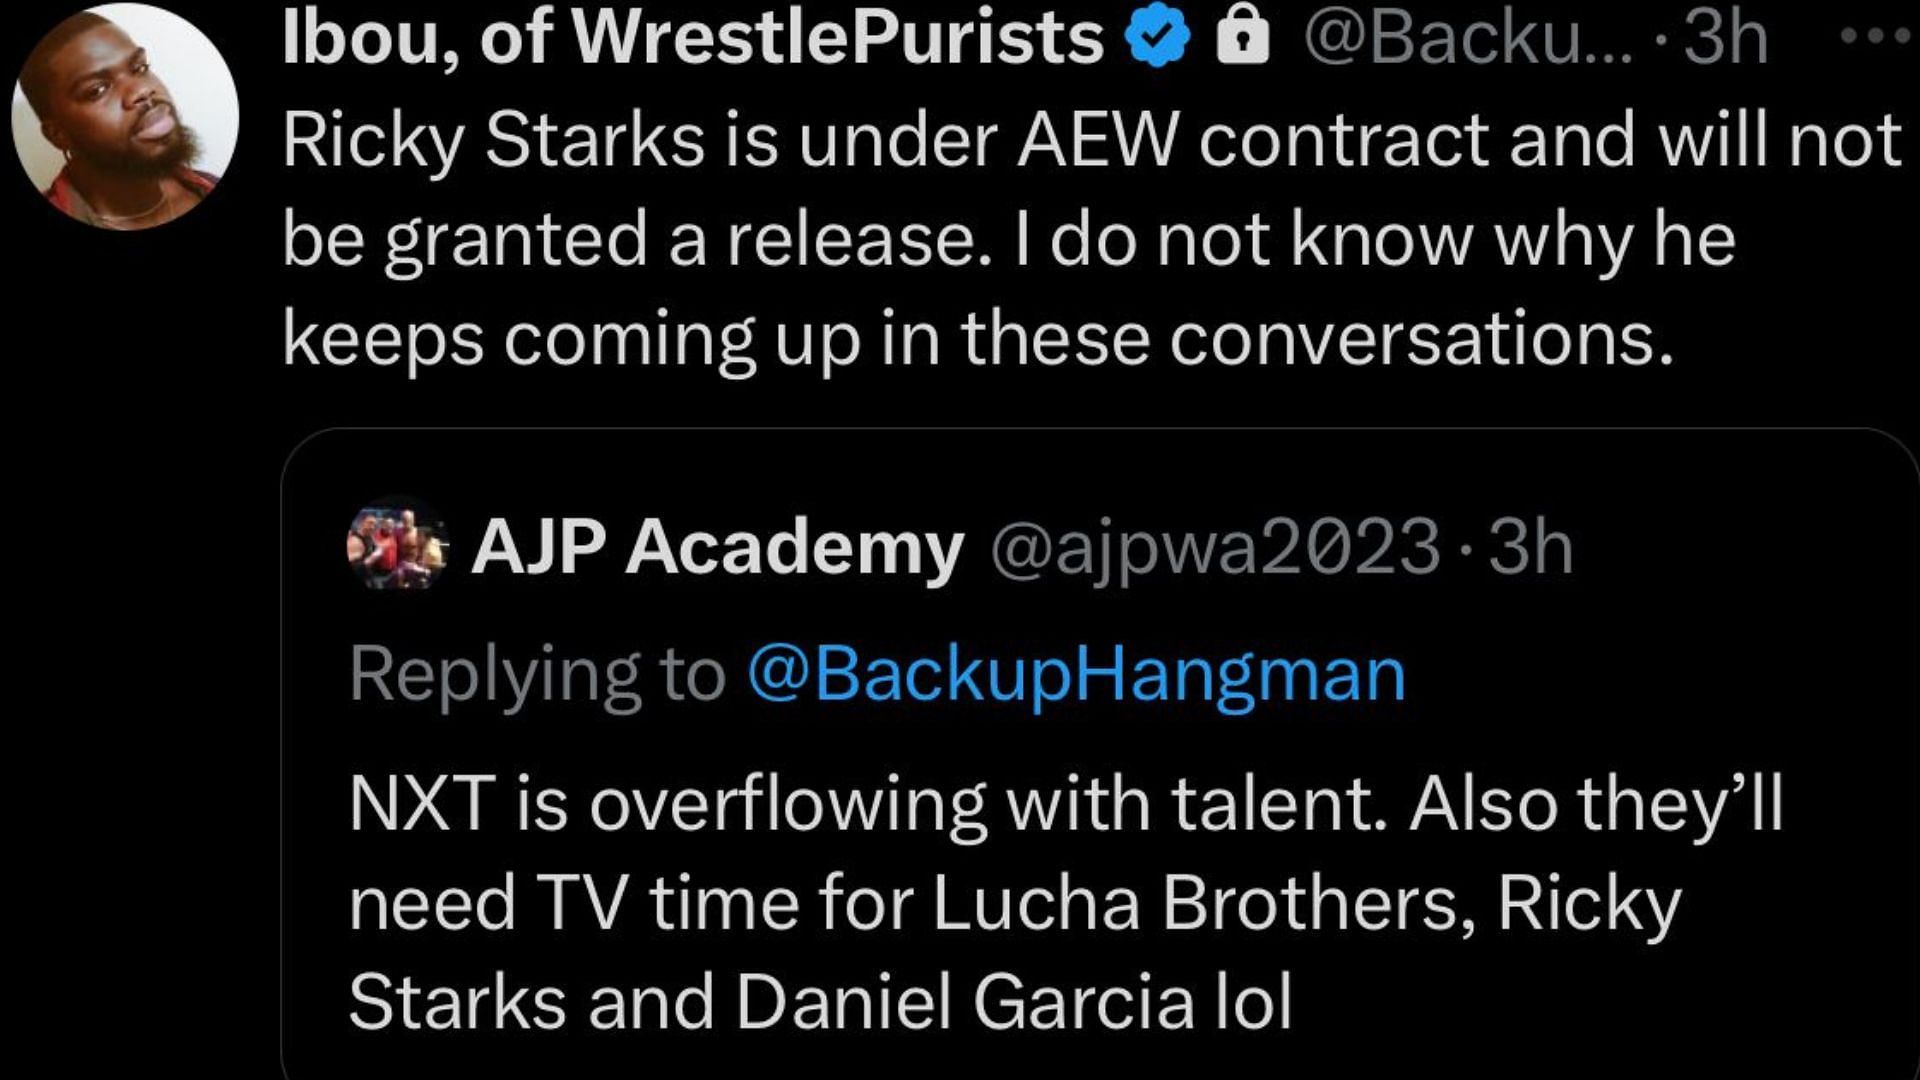Click the AJP Academy small avatar

[x=398, y=544]
